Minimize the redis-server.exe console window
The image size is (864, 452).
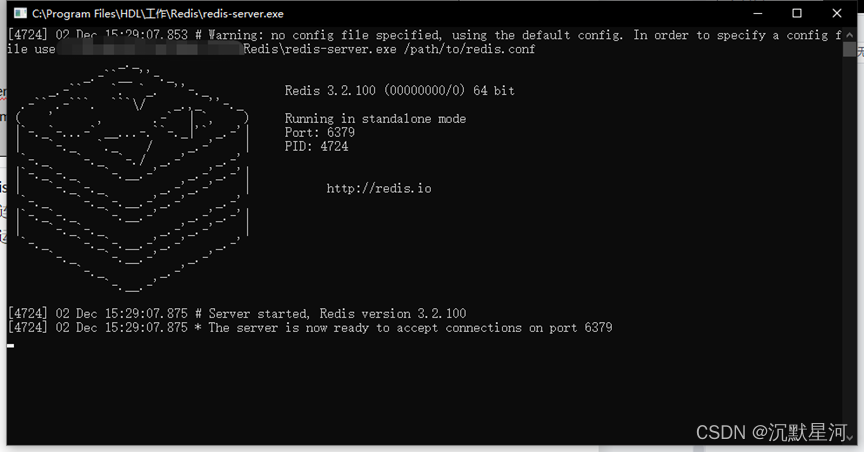[758, 13]
